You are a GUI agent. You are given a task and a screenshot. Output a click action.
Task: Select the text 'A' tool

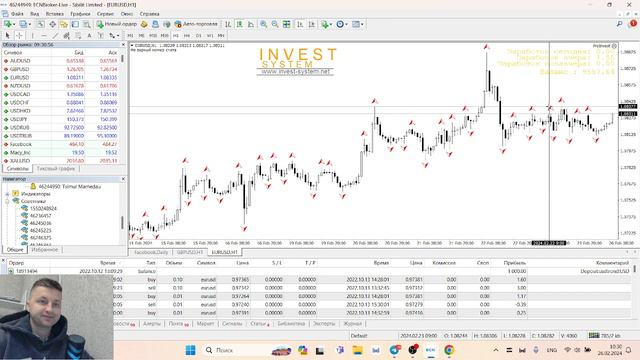point(89,36)
